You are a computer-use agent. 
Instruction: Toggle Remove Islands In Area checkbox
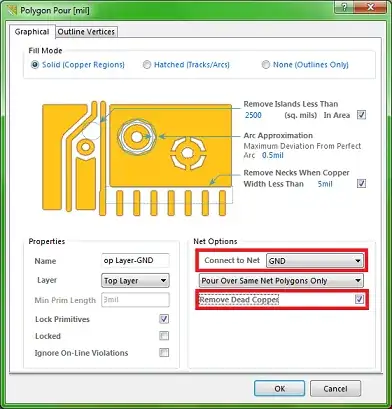coord(361,115)
